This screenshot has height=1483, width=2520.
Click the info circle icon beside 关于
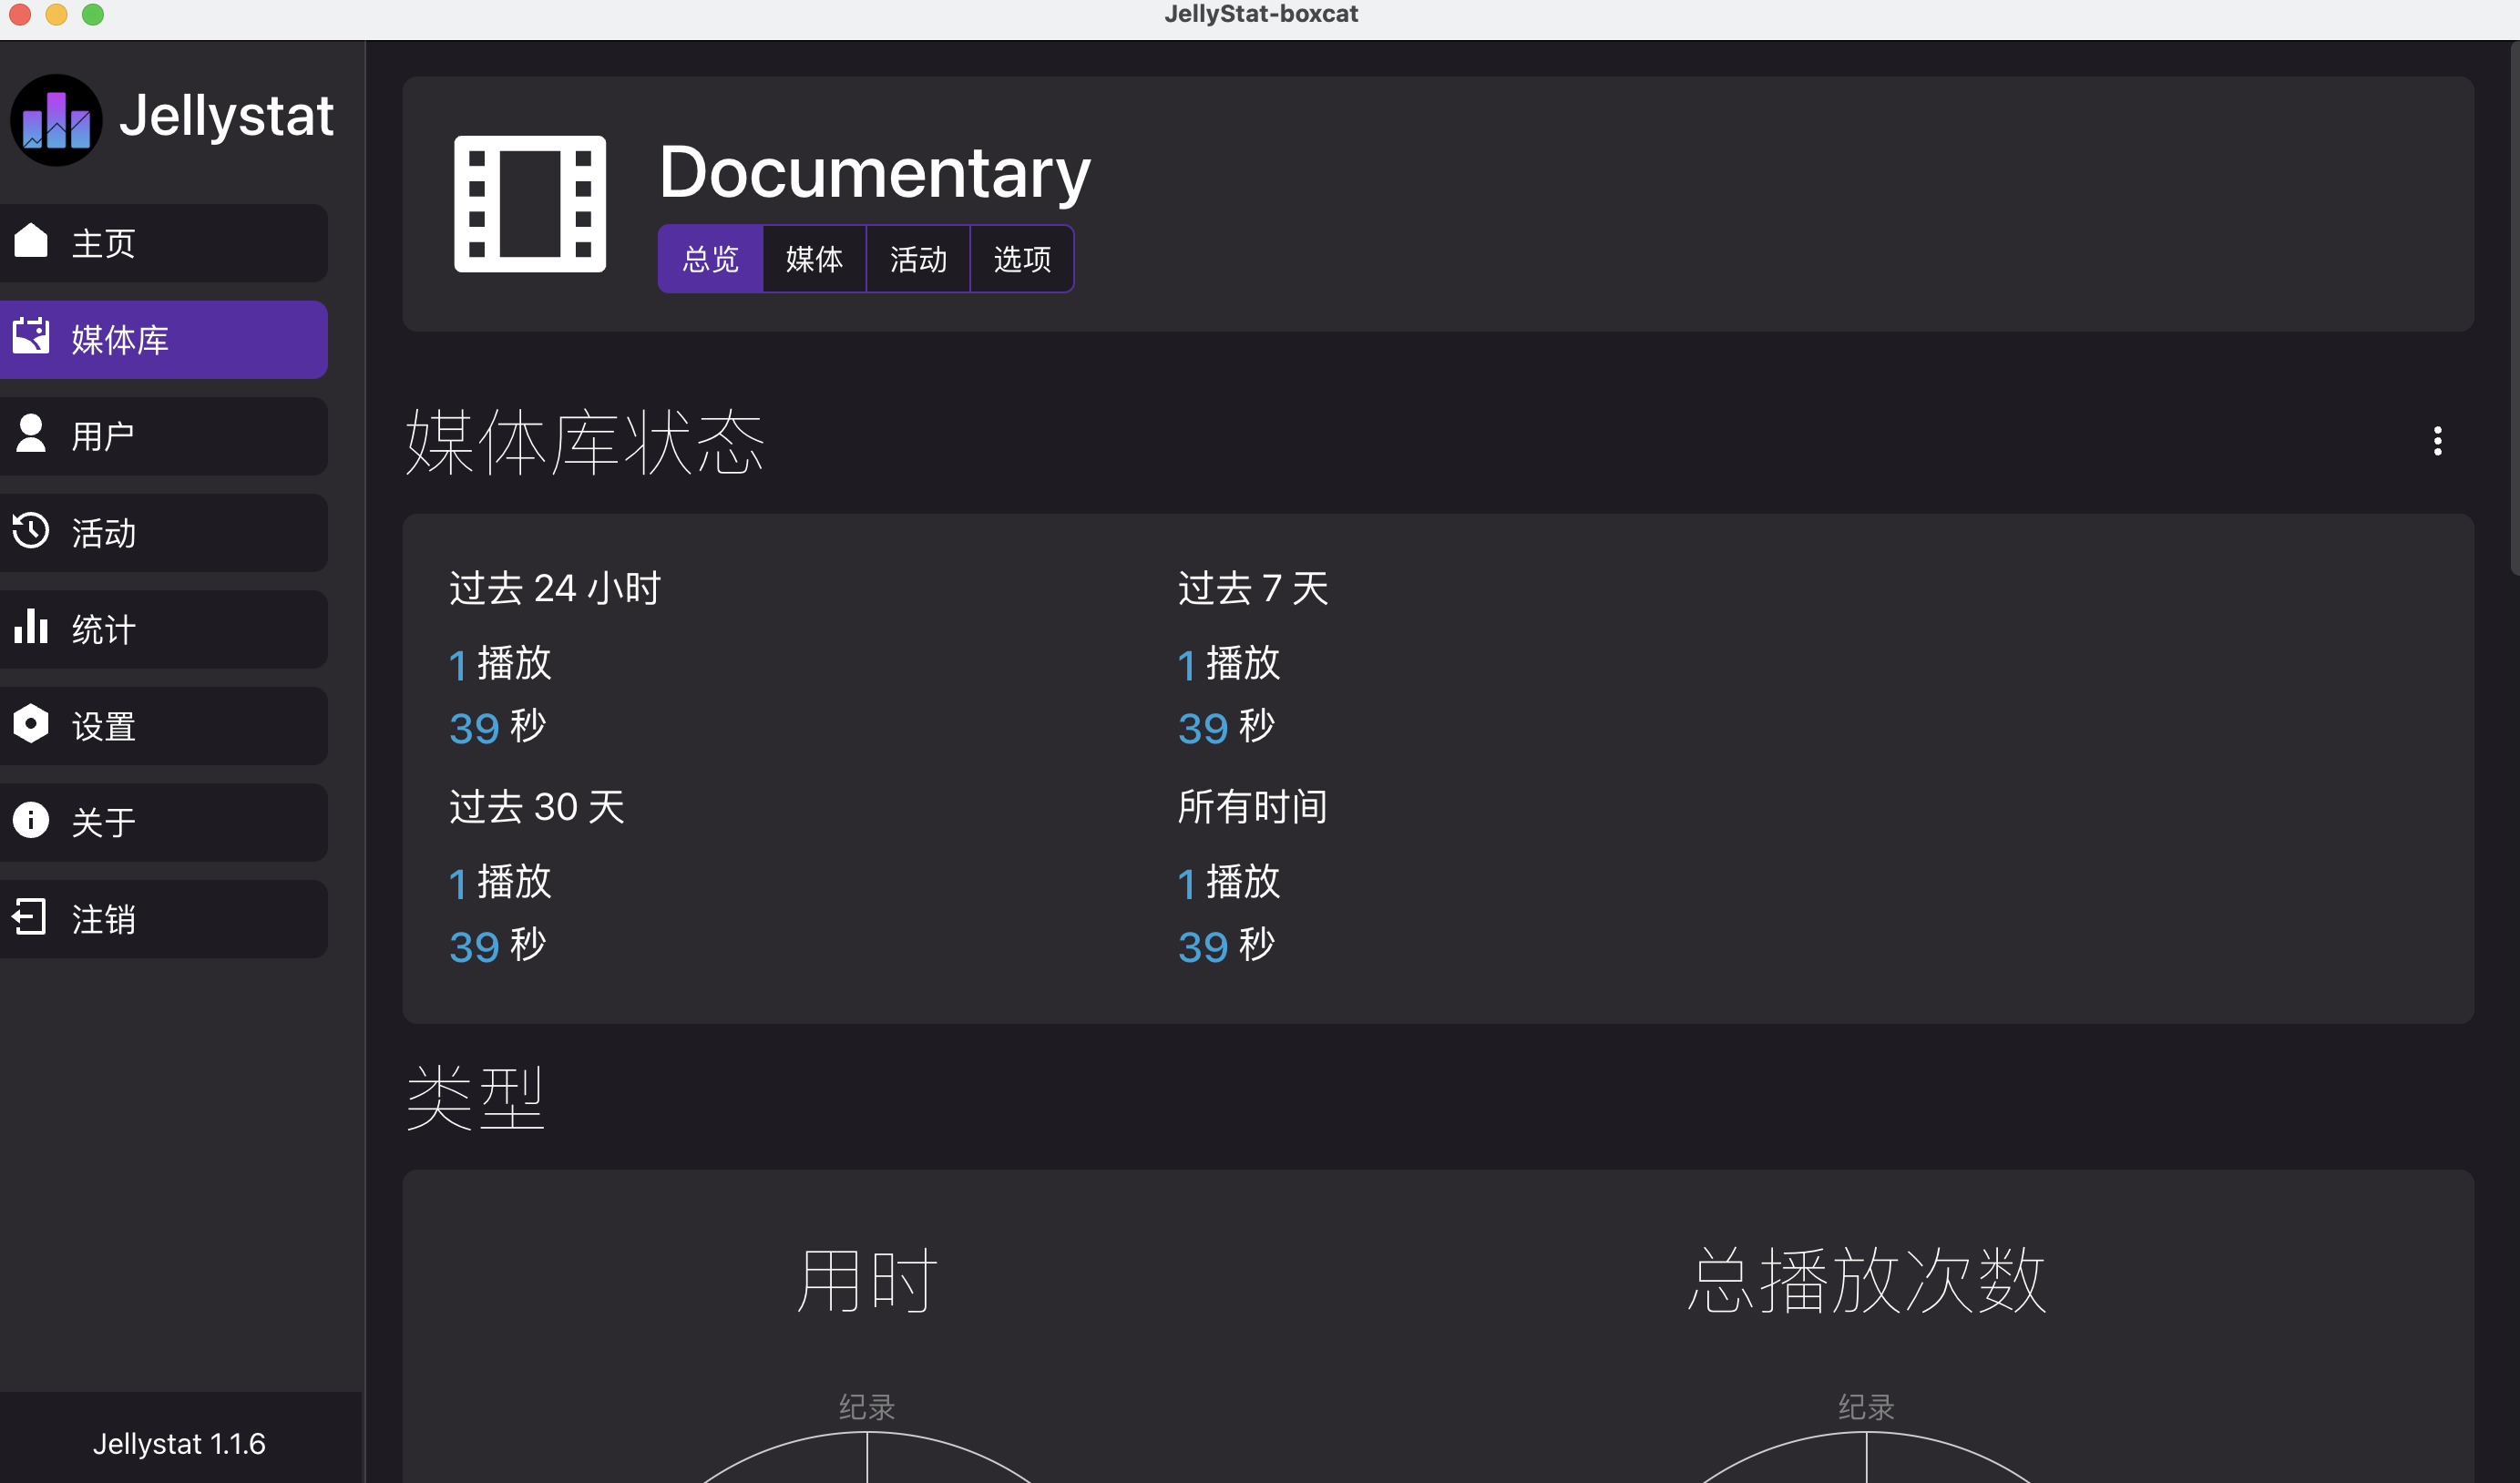coord(31,820)
